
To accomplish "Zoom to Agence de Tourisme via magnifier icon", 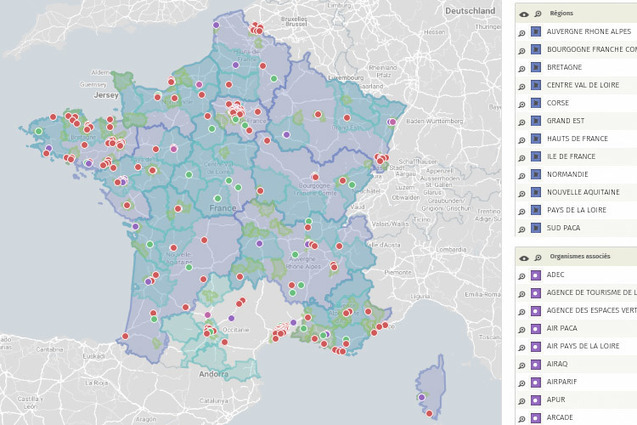I will pos(522,294).
